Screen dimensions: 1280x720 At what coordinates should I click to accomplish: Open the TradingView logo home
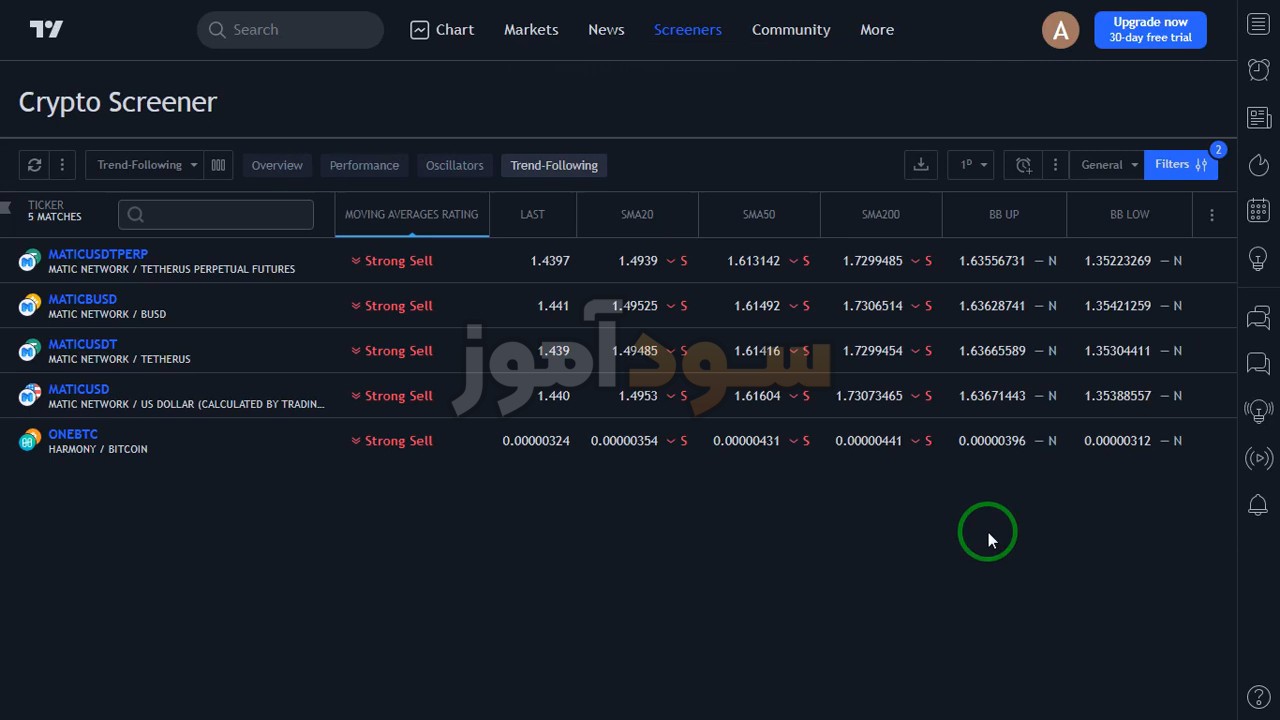point(46,30)
